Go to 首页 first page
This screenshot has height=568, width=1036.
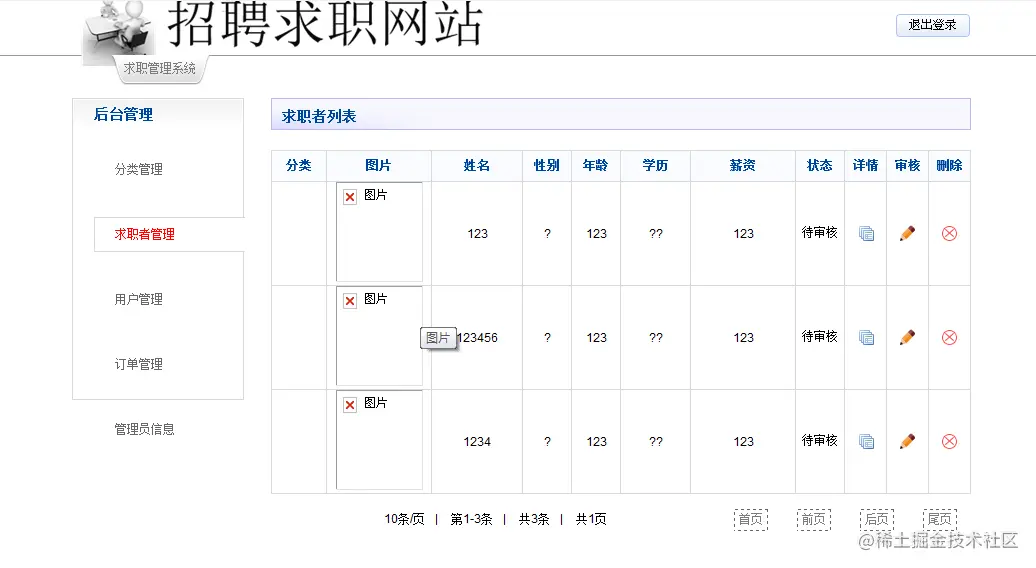click(751, 520)
